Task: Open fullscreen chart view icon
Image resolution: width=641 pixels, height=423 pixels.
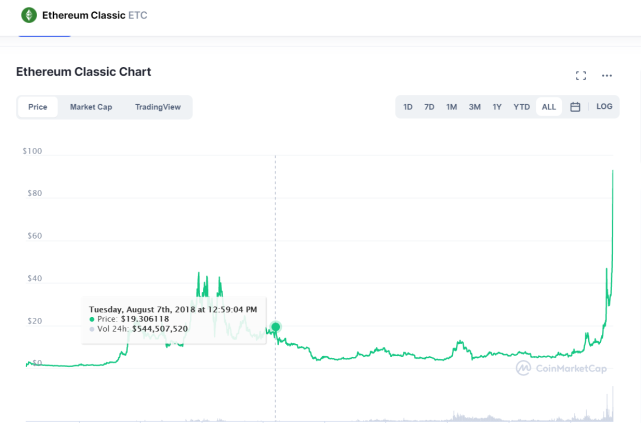Action: (580, 76)
